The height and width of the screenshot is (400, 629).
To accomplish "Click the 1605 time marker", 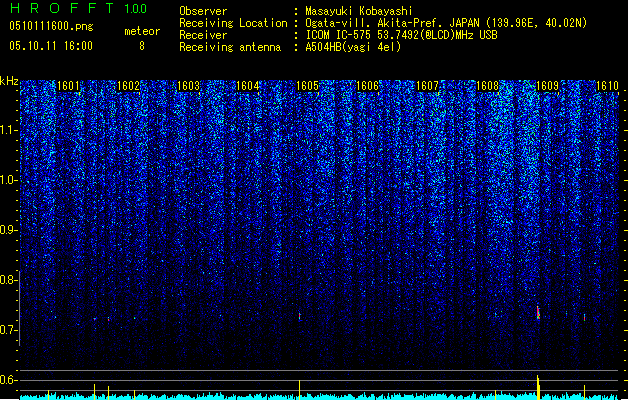I will pyautogui.click(x=308, y=86).
